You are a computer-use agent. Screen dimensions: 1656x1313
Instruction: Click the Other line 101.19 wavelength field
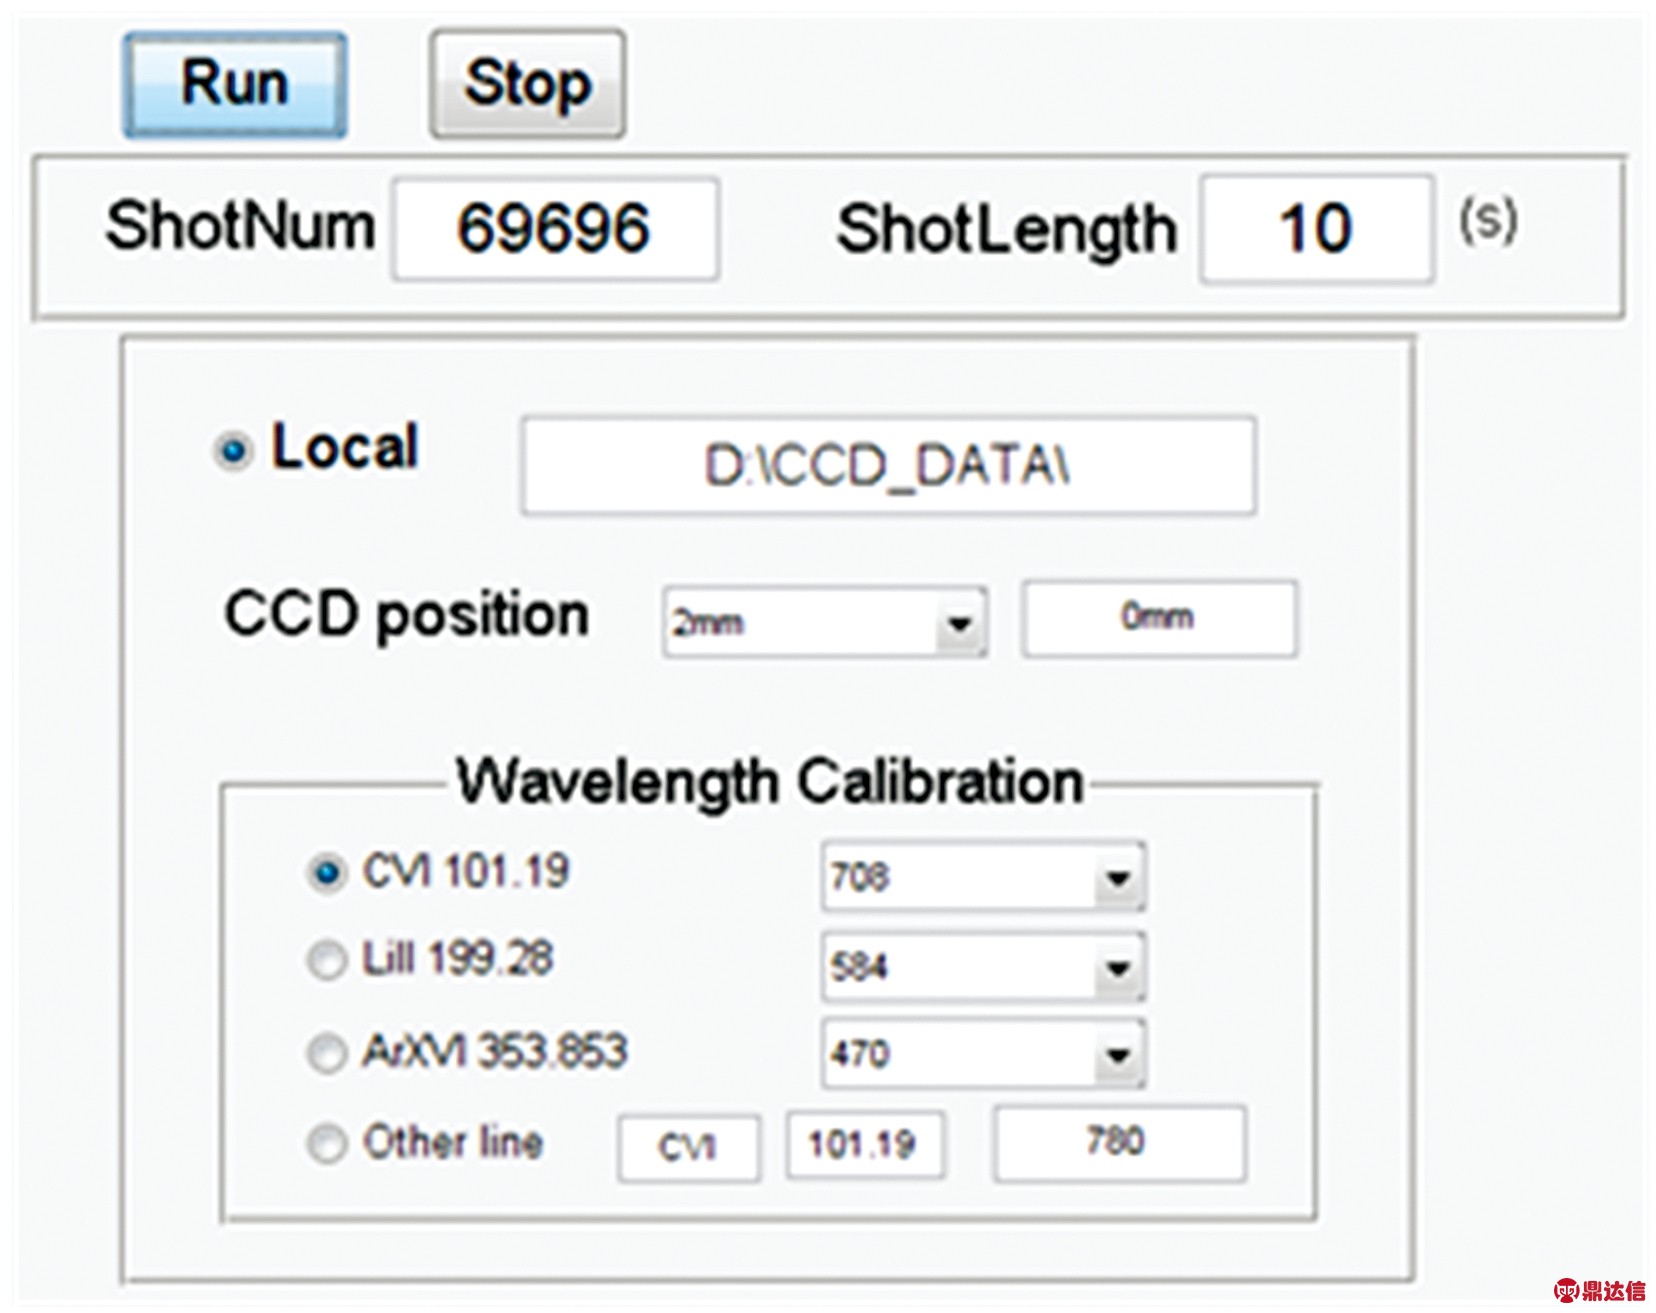tap(865, 1145)
